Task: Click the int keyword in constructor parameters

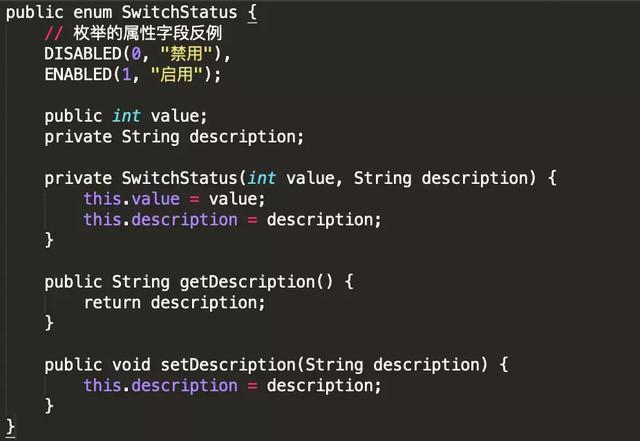Action: click(262, 178)
